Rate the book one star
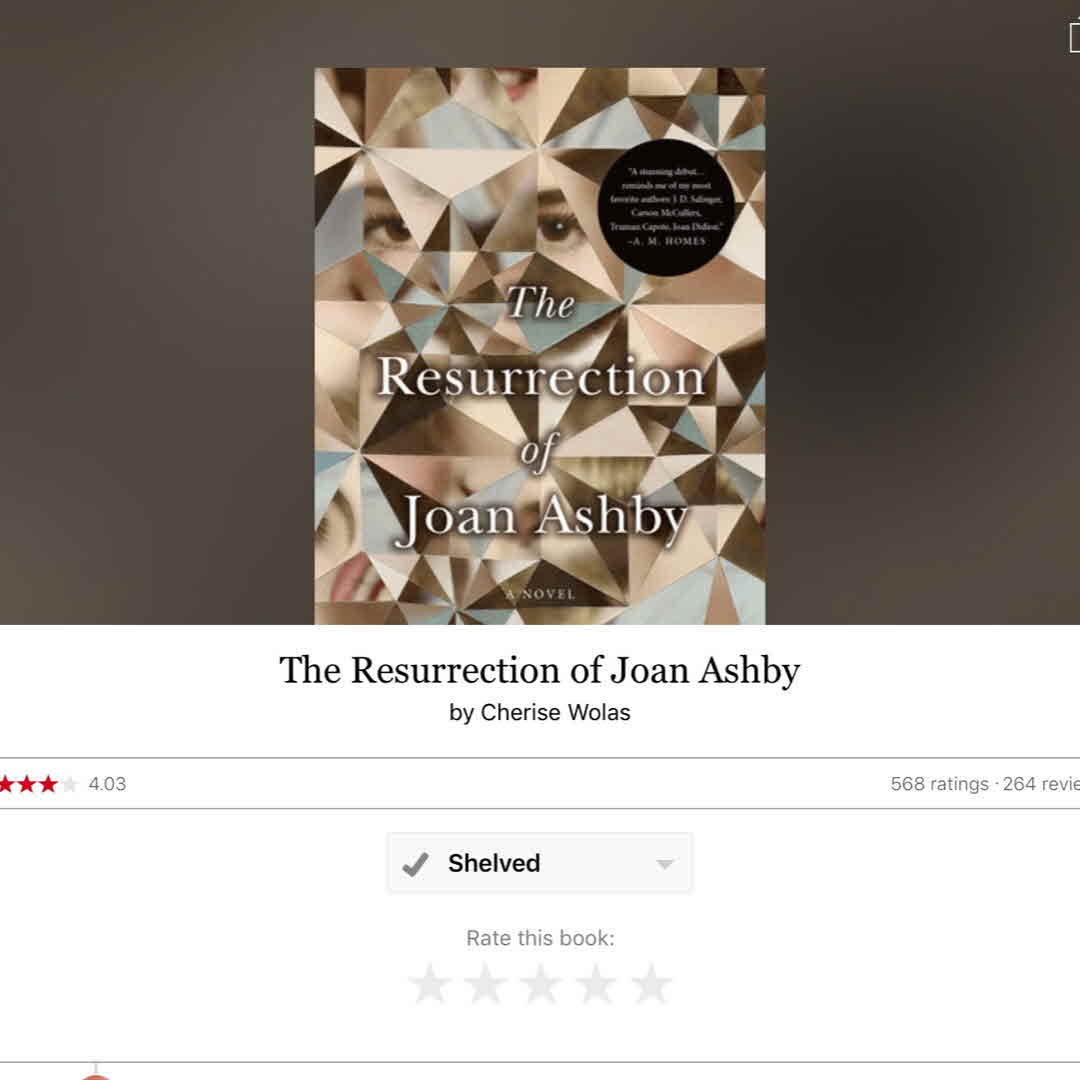 tap(430, 984)
